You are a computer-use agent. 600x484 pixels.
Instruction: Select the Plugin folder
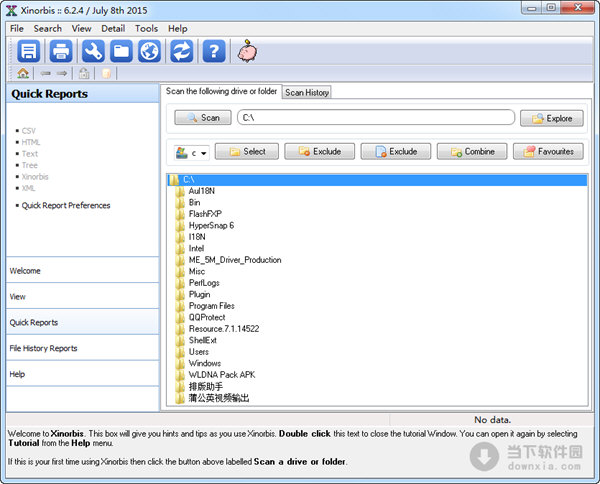[x=199, y=294]
